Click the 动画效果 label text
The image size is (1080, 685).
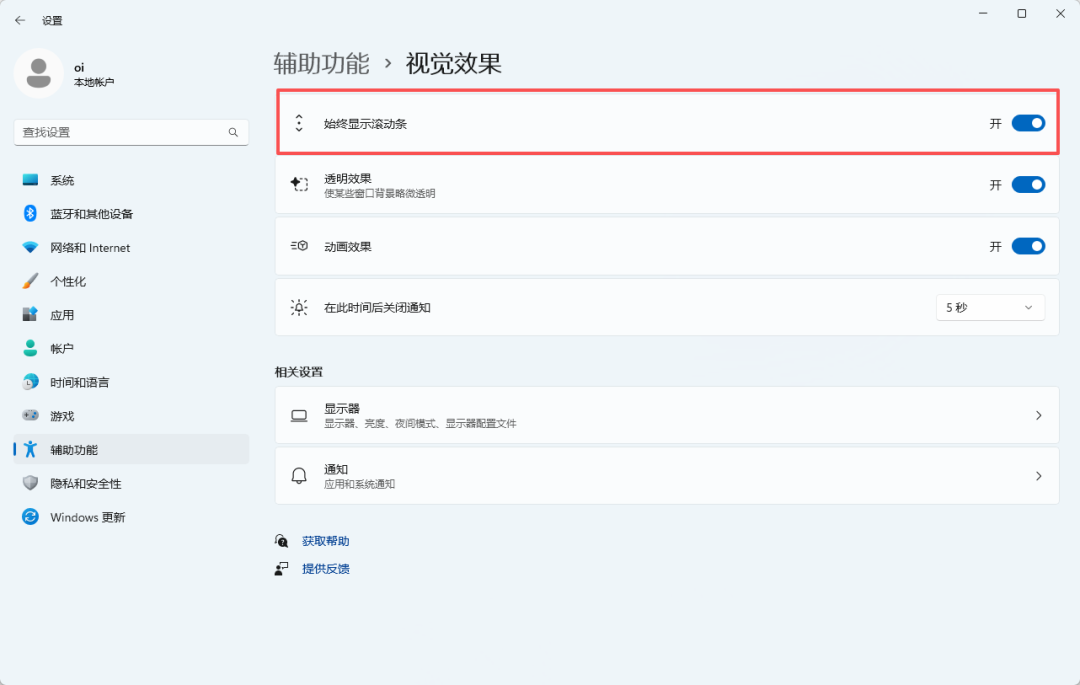coord(348,246)
